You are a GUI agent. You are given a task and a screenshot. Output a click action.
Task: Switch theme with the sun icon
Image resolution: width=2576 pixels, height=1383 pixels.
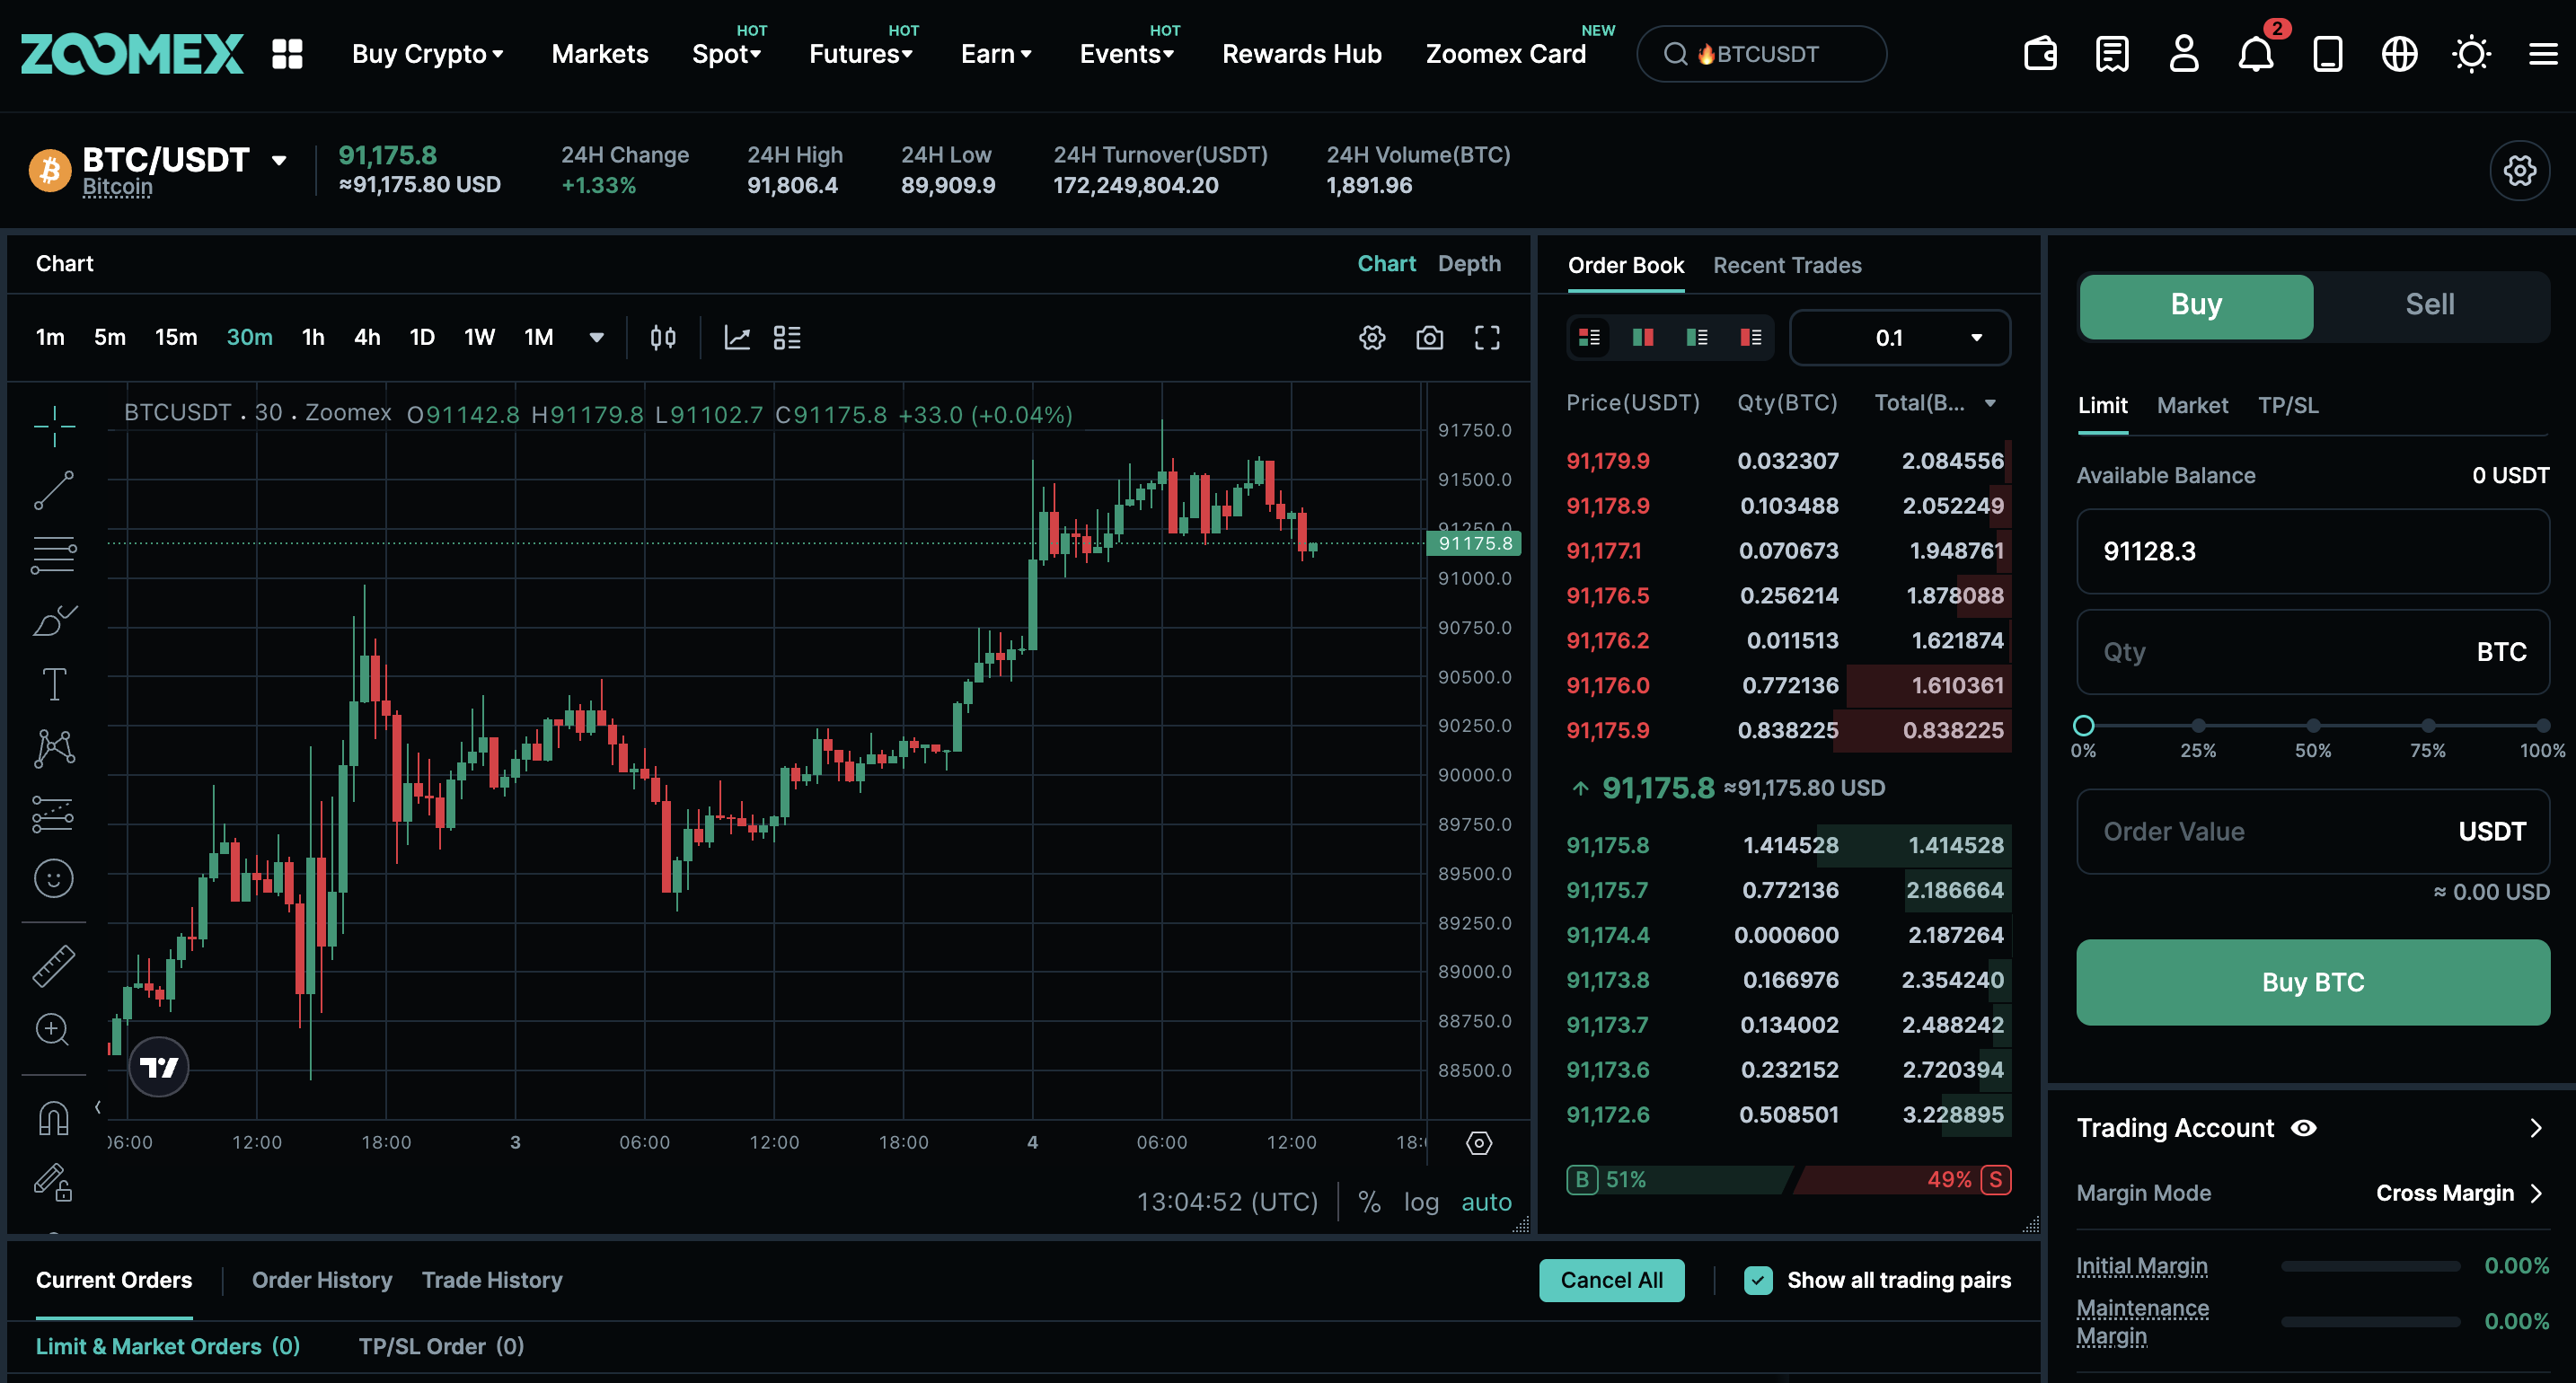coord(2471,54)
